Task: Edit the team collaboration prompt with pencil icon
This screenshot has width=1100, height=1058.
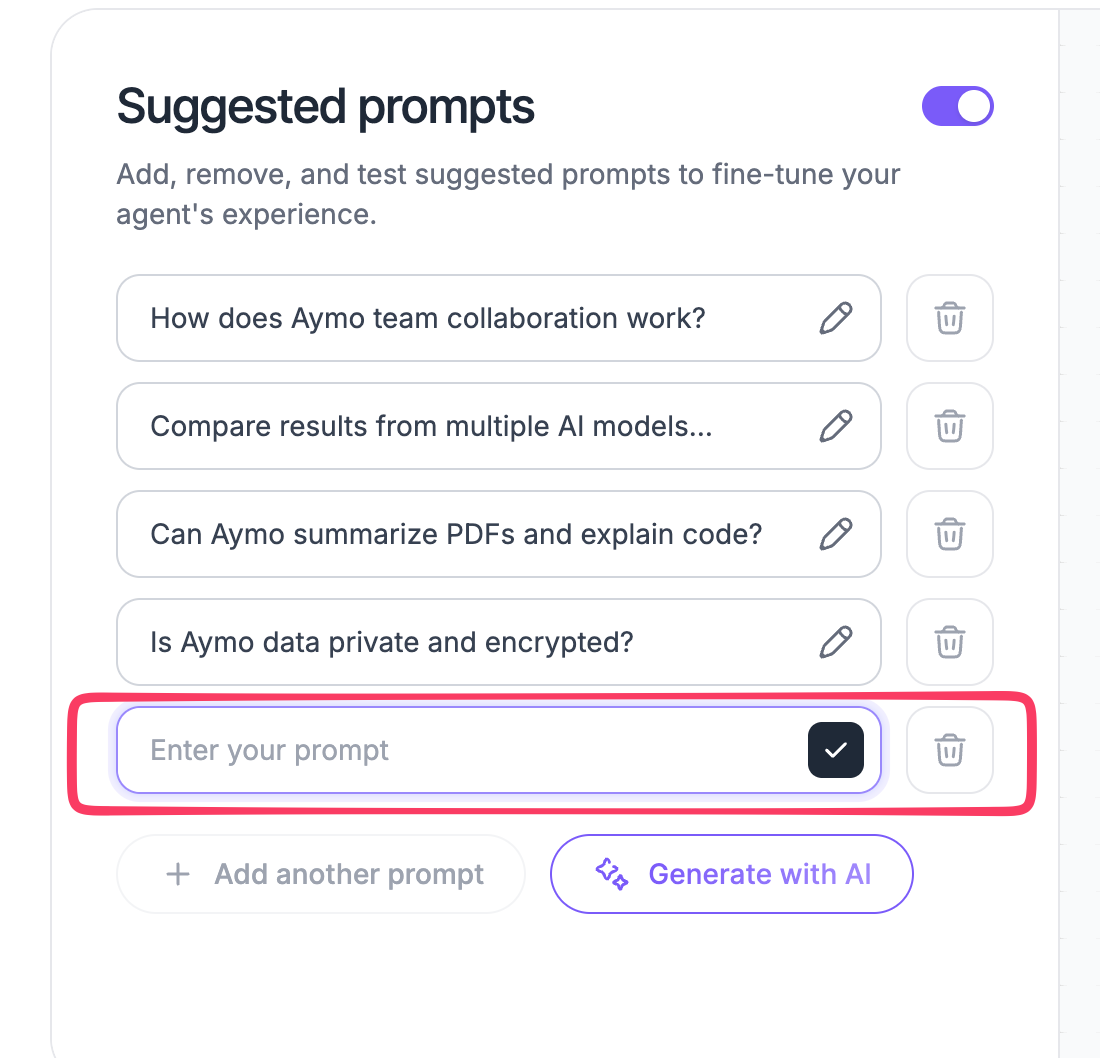Action: pos(836,319)
